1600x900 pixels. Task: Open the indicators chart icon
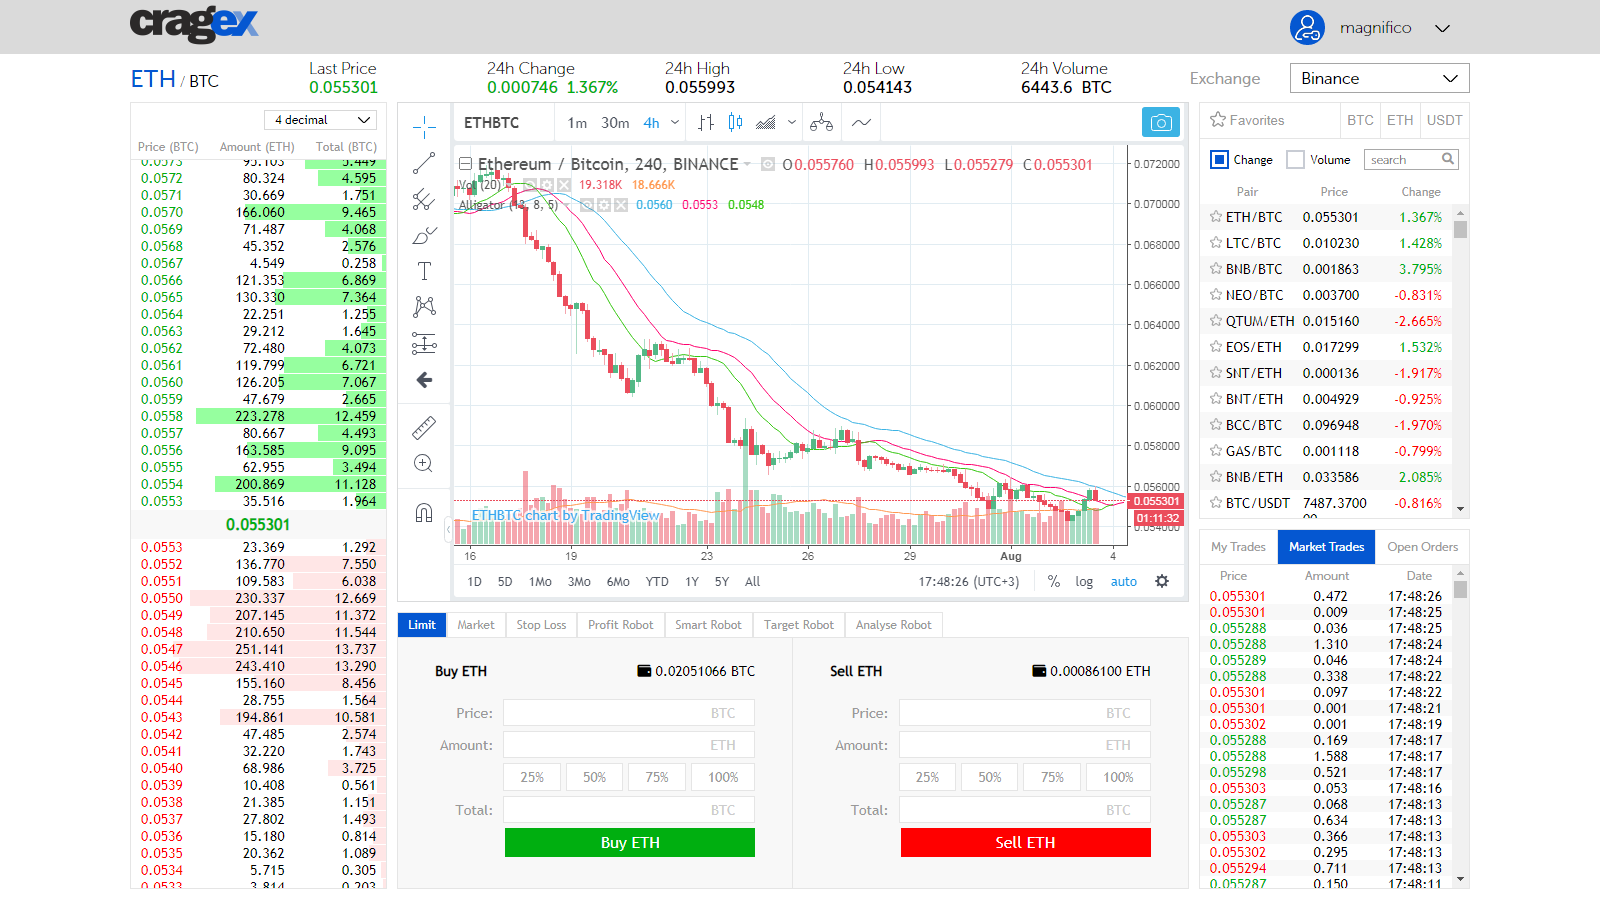(x=766, y=123)
